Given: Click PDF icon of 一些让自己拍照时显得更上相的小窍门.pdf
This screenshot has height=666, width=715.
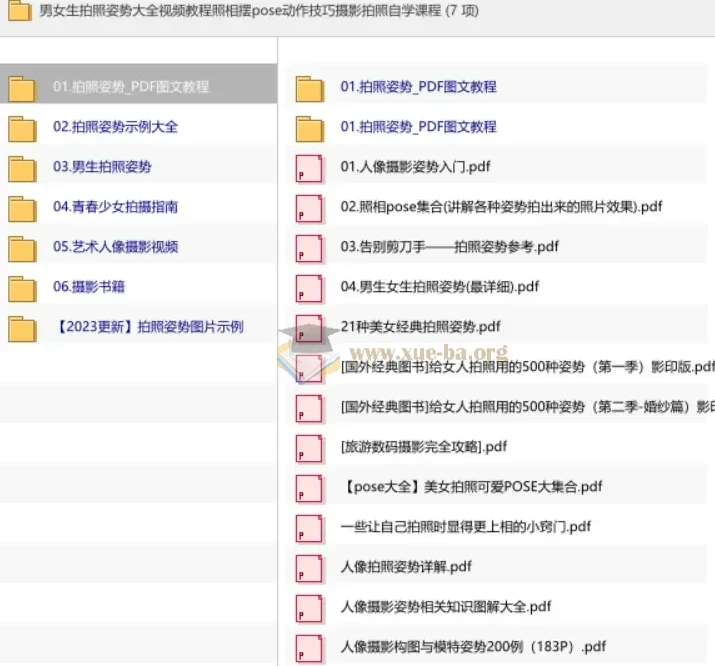Looking at the screenshot, I should [309, 529].
